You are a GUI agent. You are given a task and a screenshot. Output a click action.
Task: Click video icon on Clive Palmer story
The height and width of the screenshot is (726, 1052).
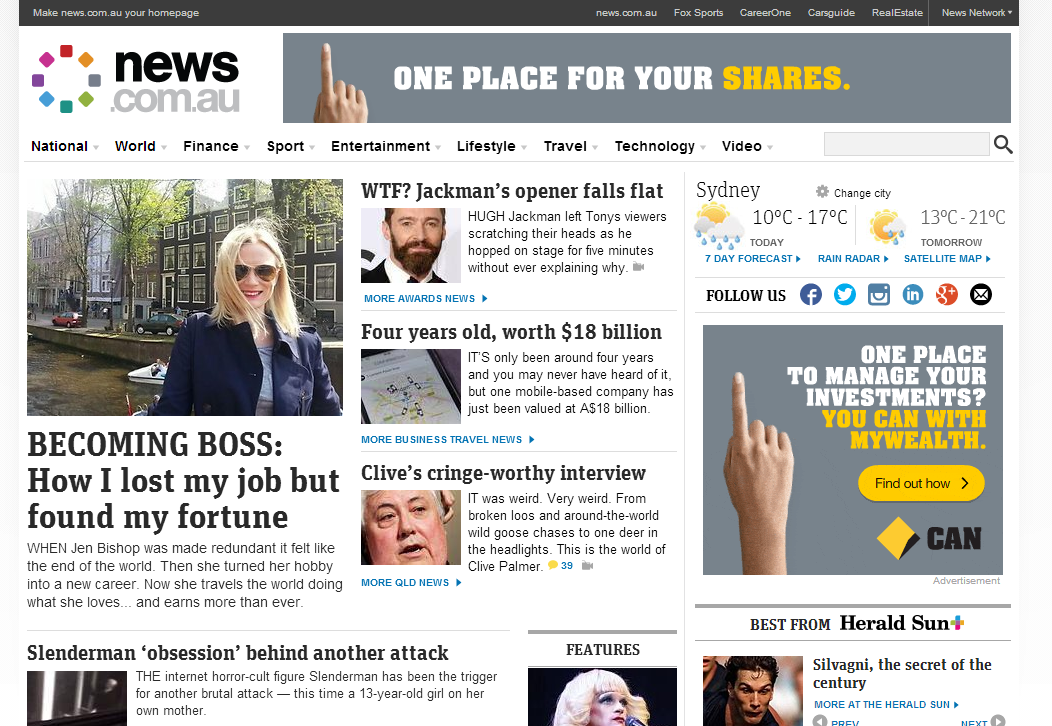588,566
